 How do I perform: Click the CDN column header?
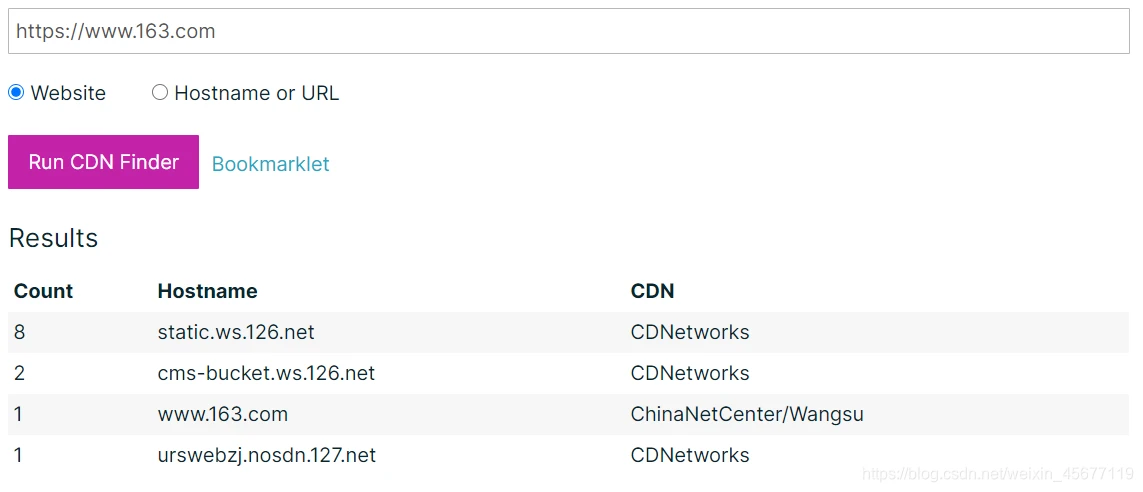coord(652,291)
